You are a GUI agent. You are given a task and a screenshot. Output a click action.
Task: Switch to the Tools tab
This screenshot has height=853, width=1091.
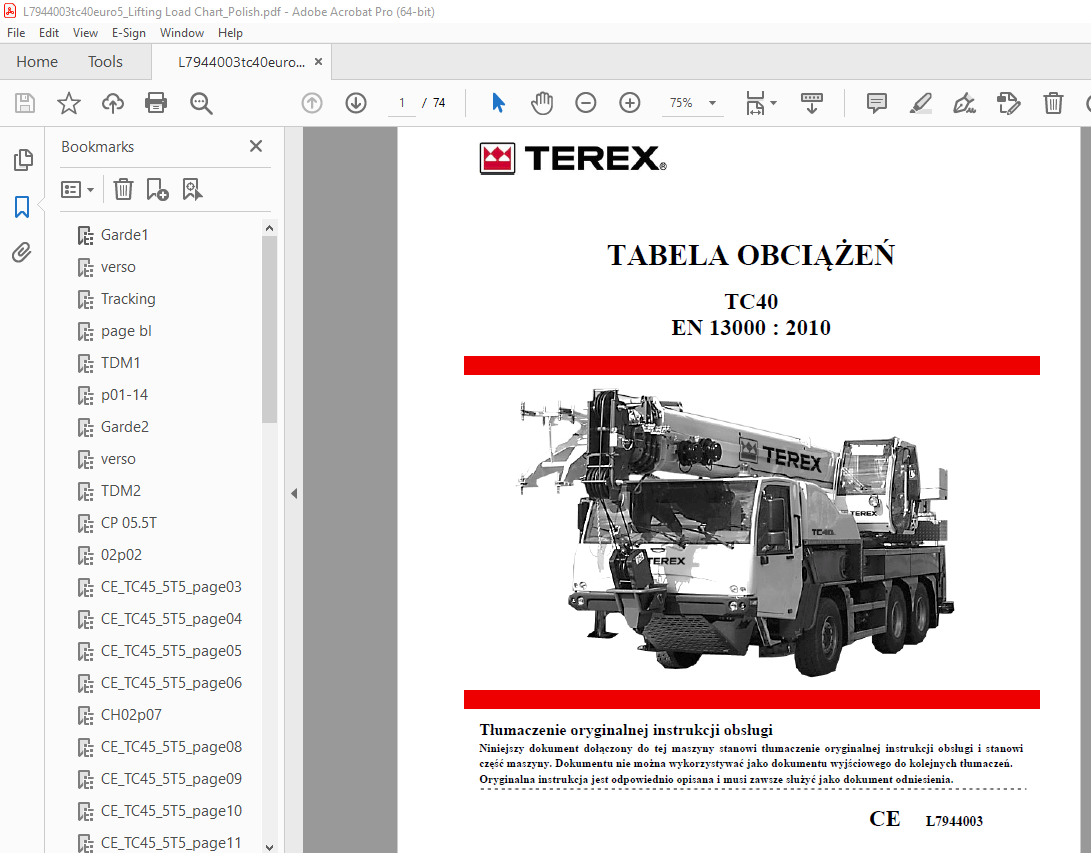(105, 62)
